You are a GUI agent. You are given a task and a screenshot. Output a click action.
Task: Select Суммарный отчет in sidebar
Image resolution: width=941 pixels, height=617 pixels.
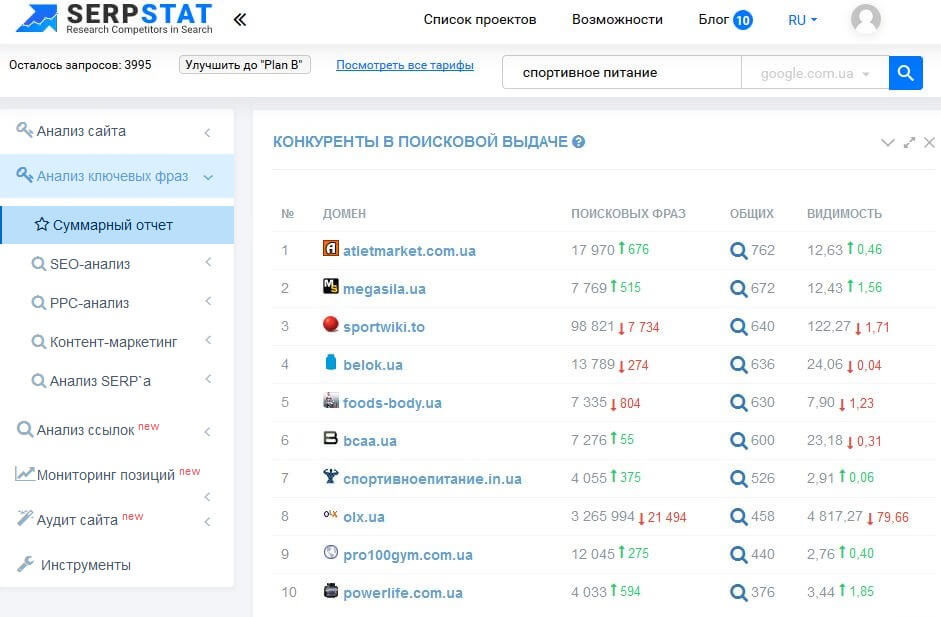(118, 225)
